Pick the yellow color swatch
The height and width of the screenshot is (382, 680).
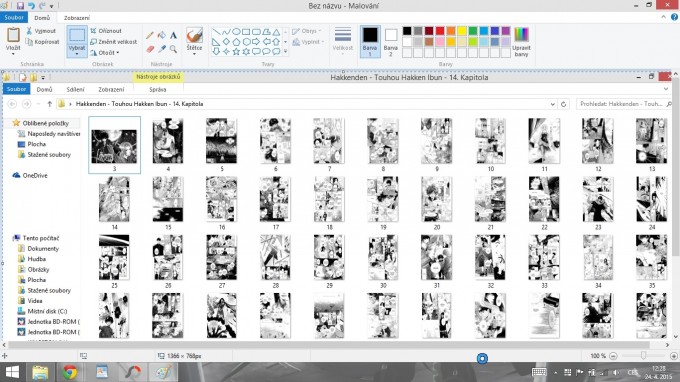point(462,31)
